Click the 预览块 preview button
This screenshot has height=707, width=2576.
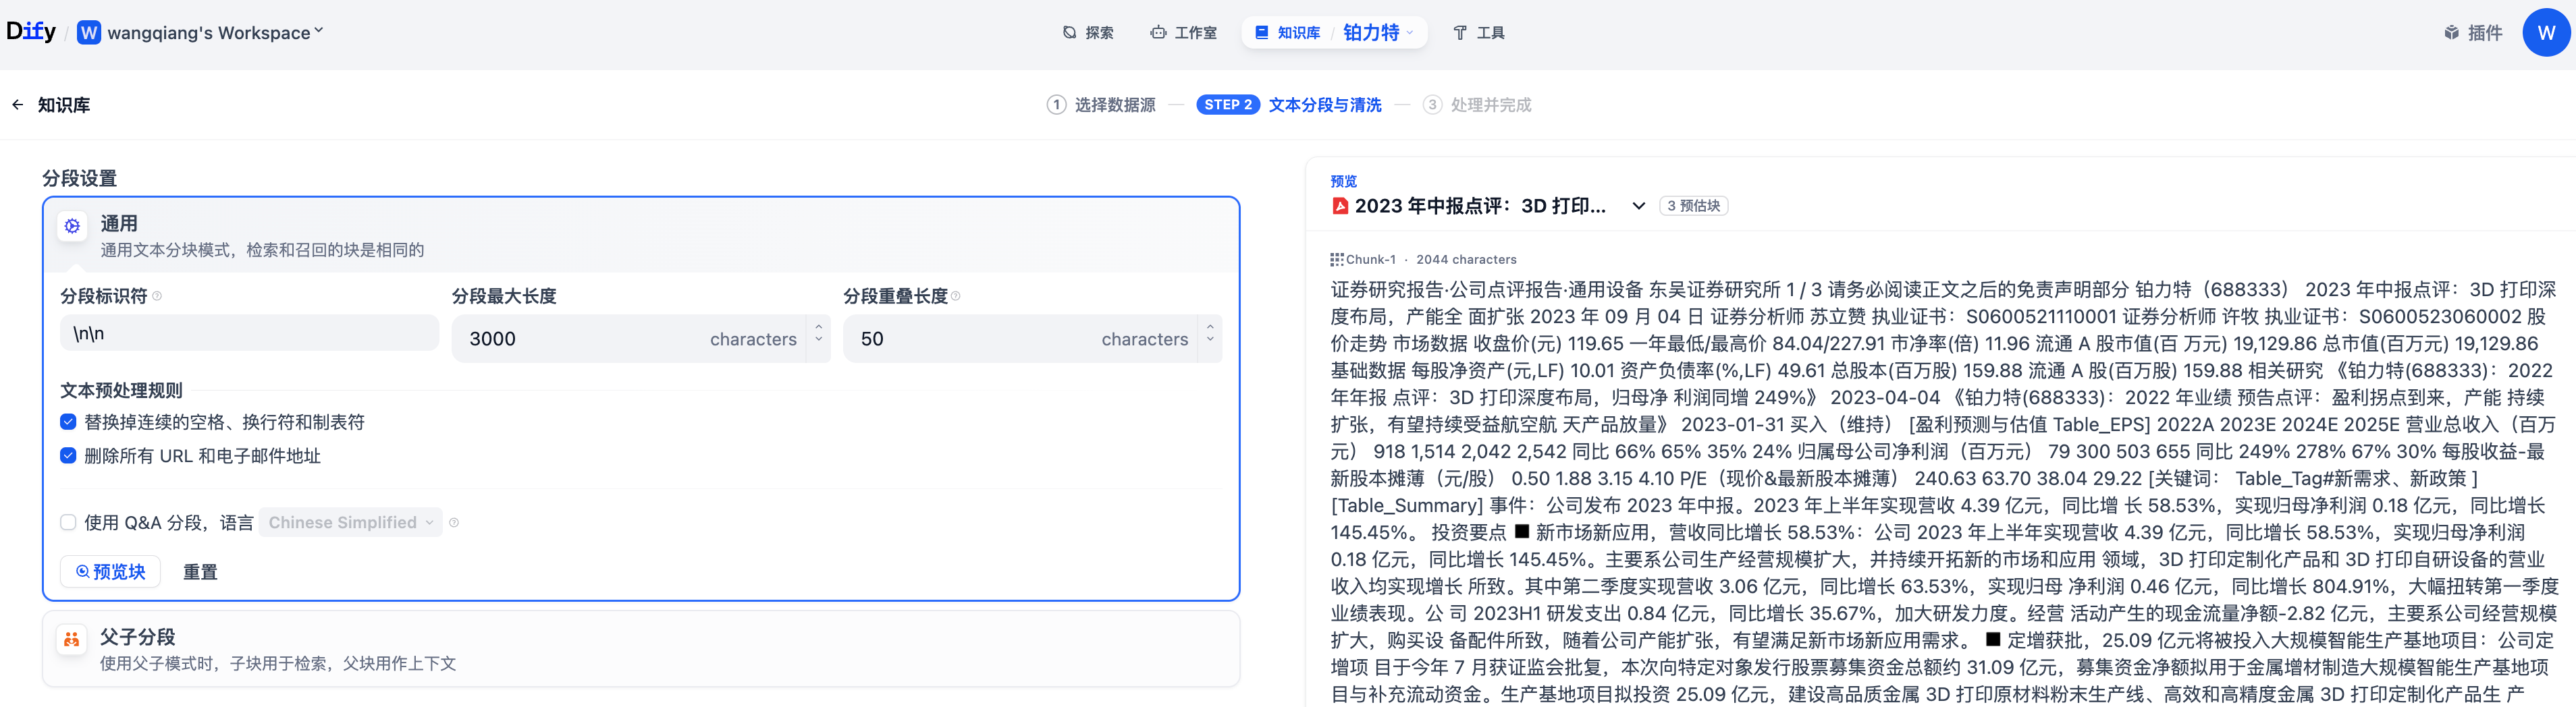tap(110, 571)
